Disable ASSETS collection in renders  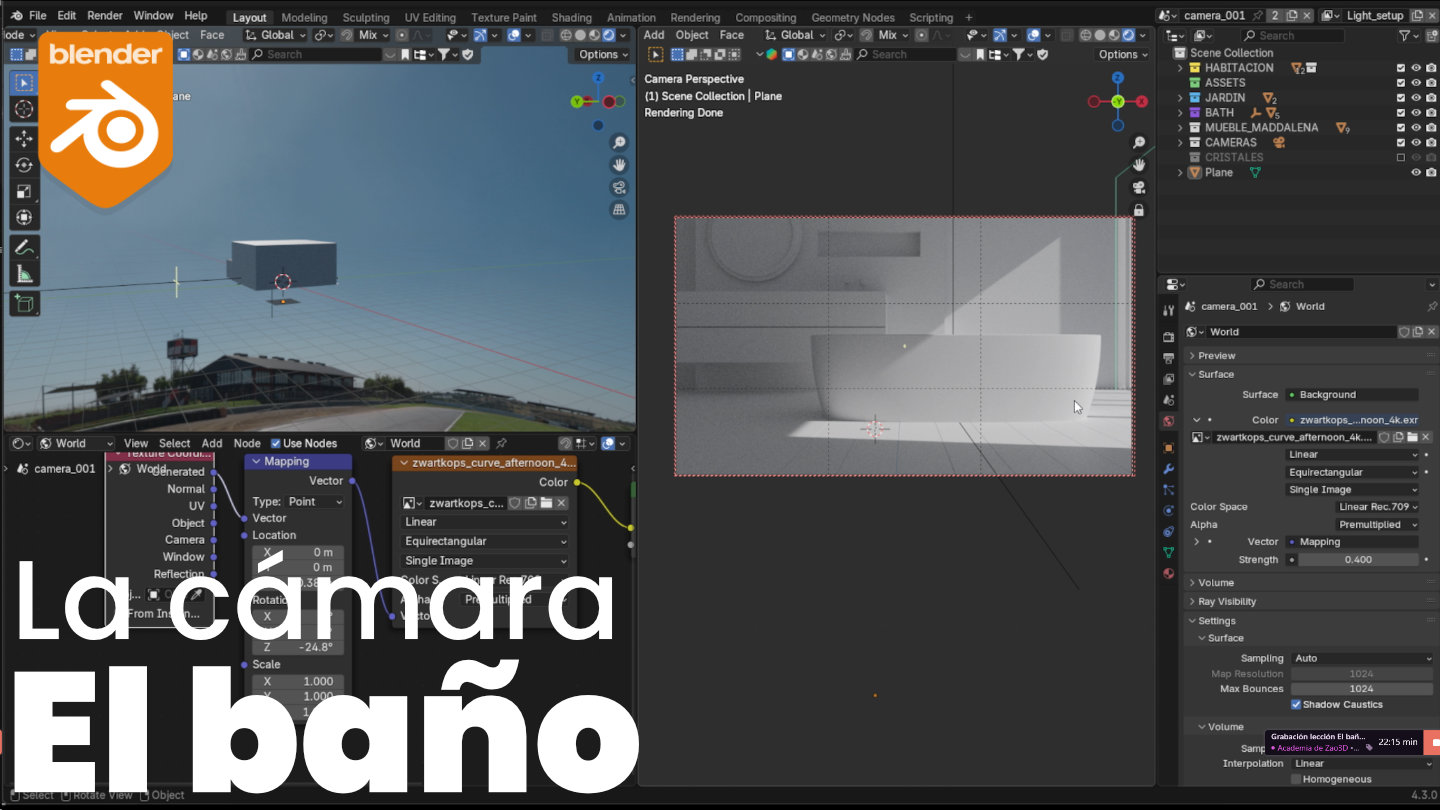(x=1431, y=83)
